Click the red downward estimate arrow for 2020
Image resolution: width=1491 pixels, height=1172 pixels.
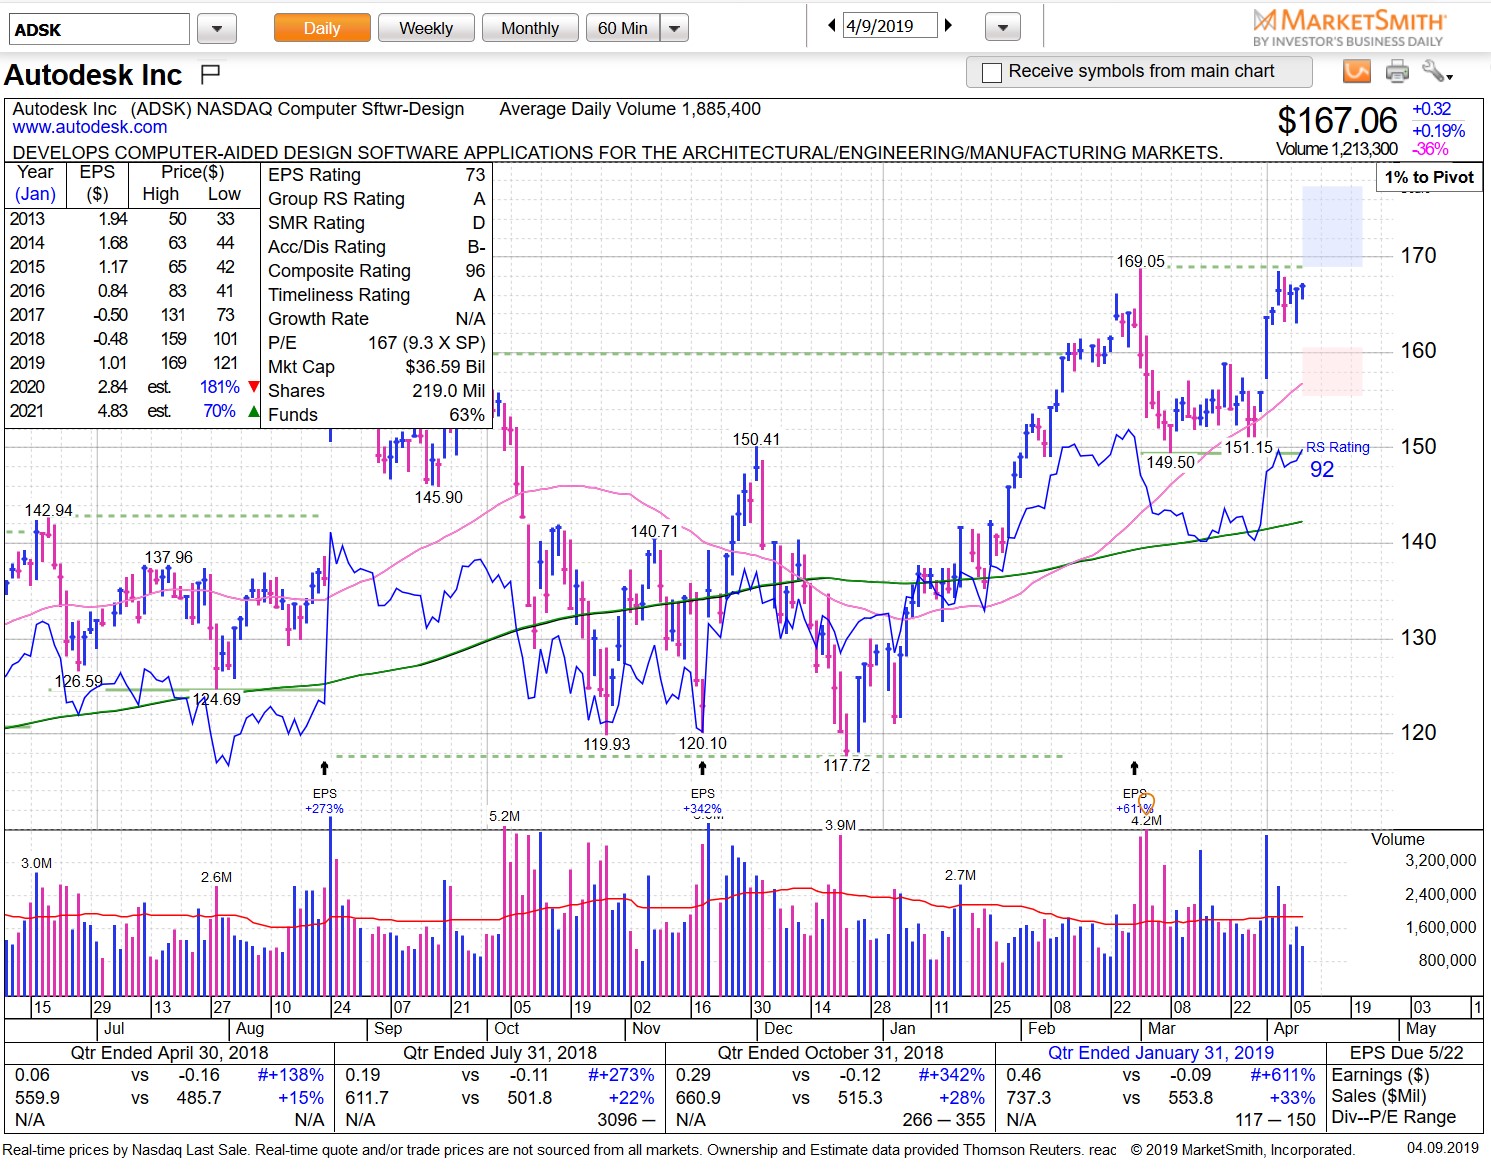[253, 386]
